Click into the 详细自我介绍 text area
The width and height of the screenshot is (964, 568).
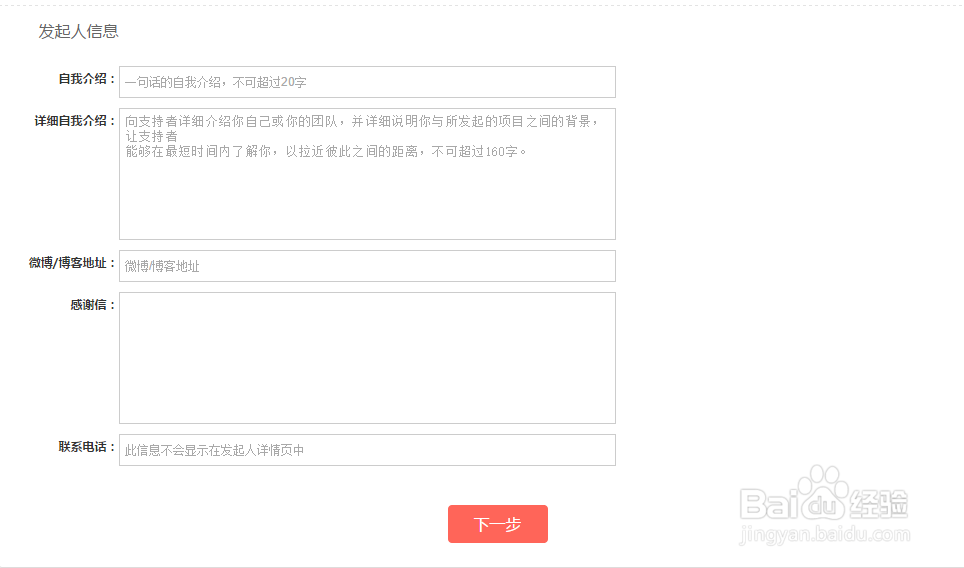[367, 174]
